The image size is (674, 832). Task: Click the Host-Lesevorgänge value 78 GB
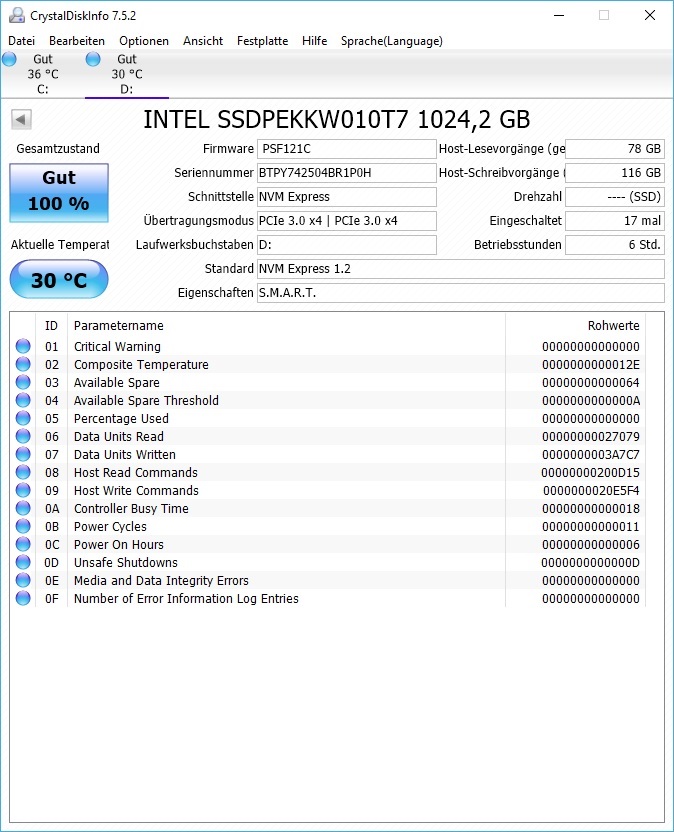(x=615, y=149)
